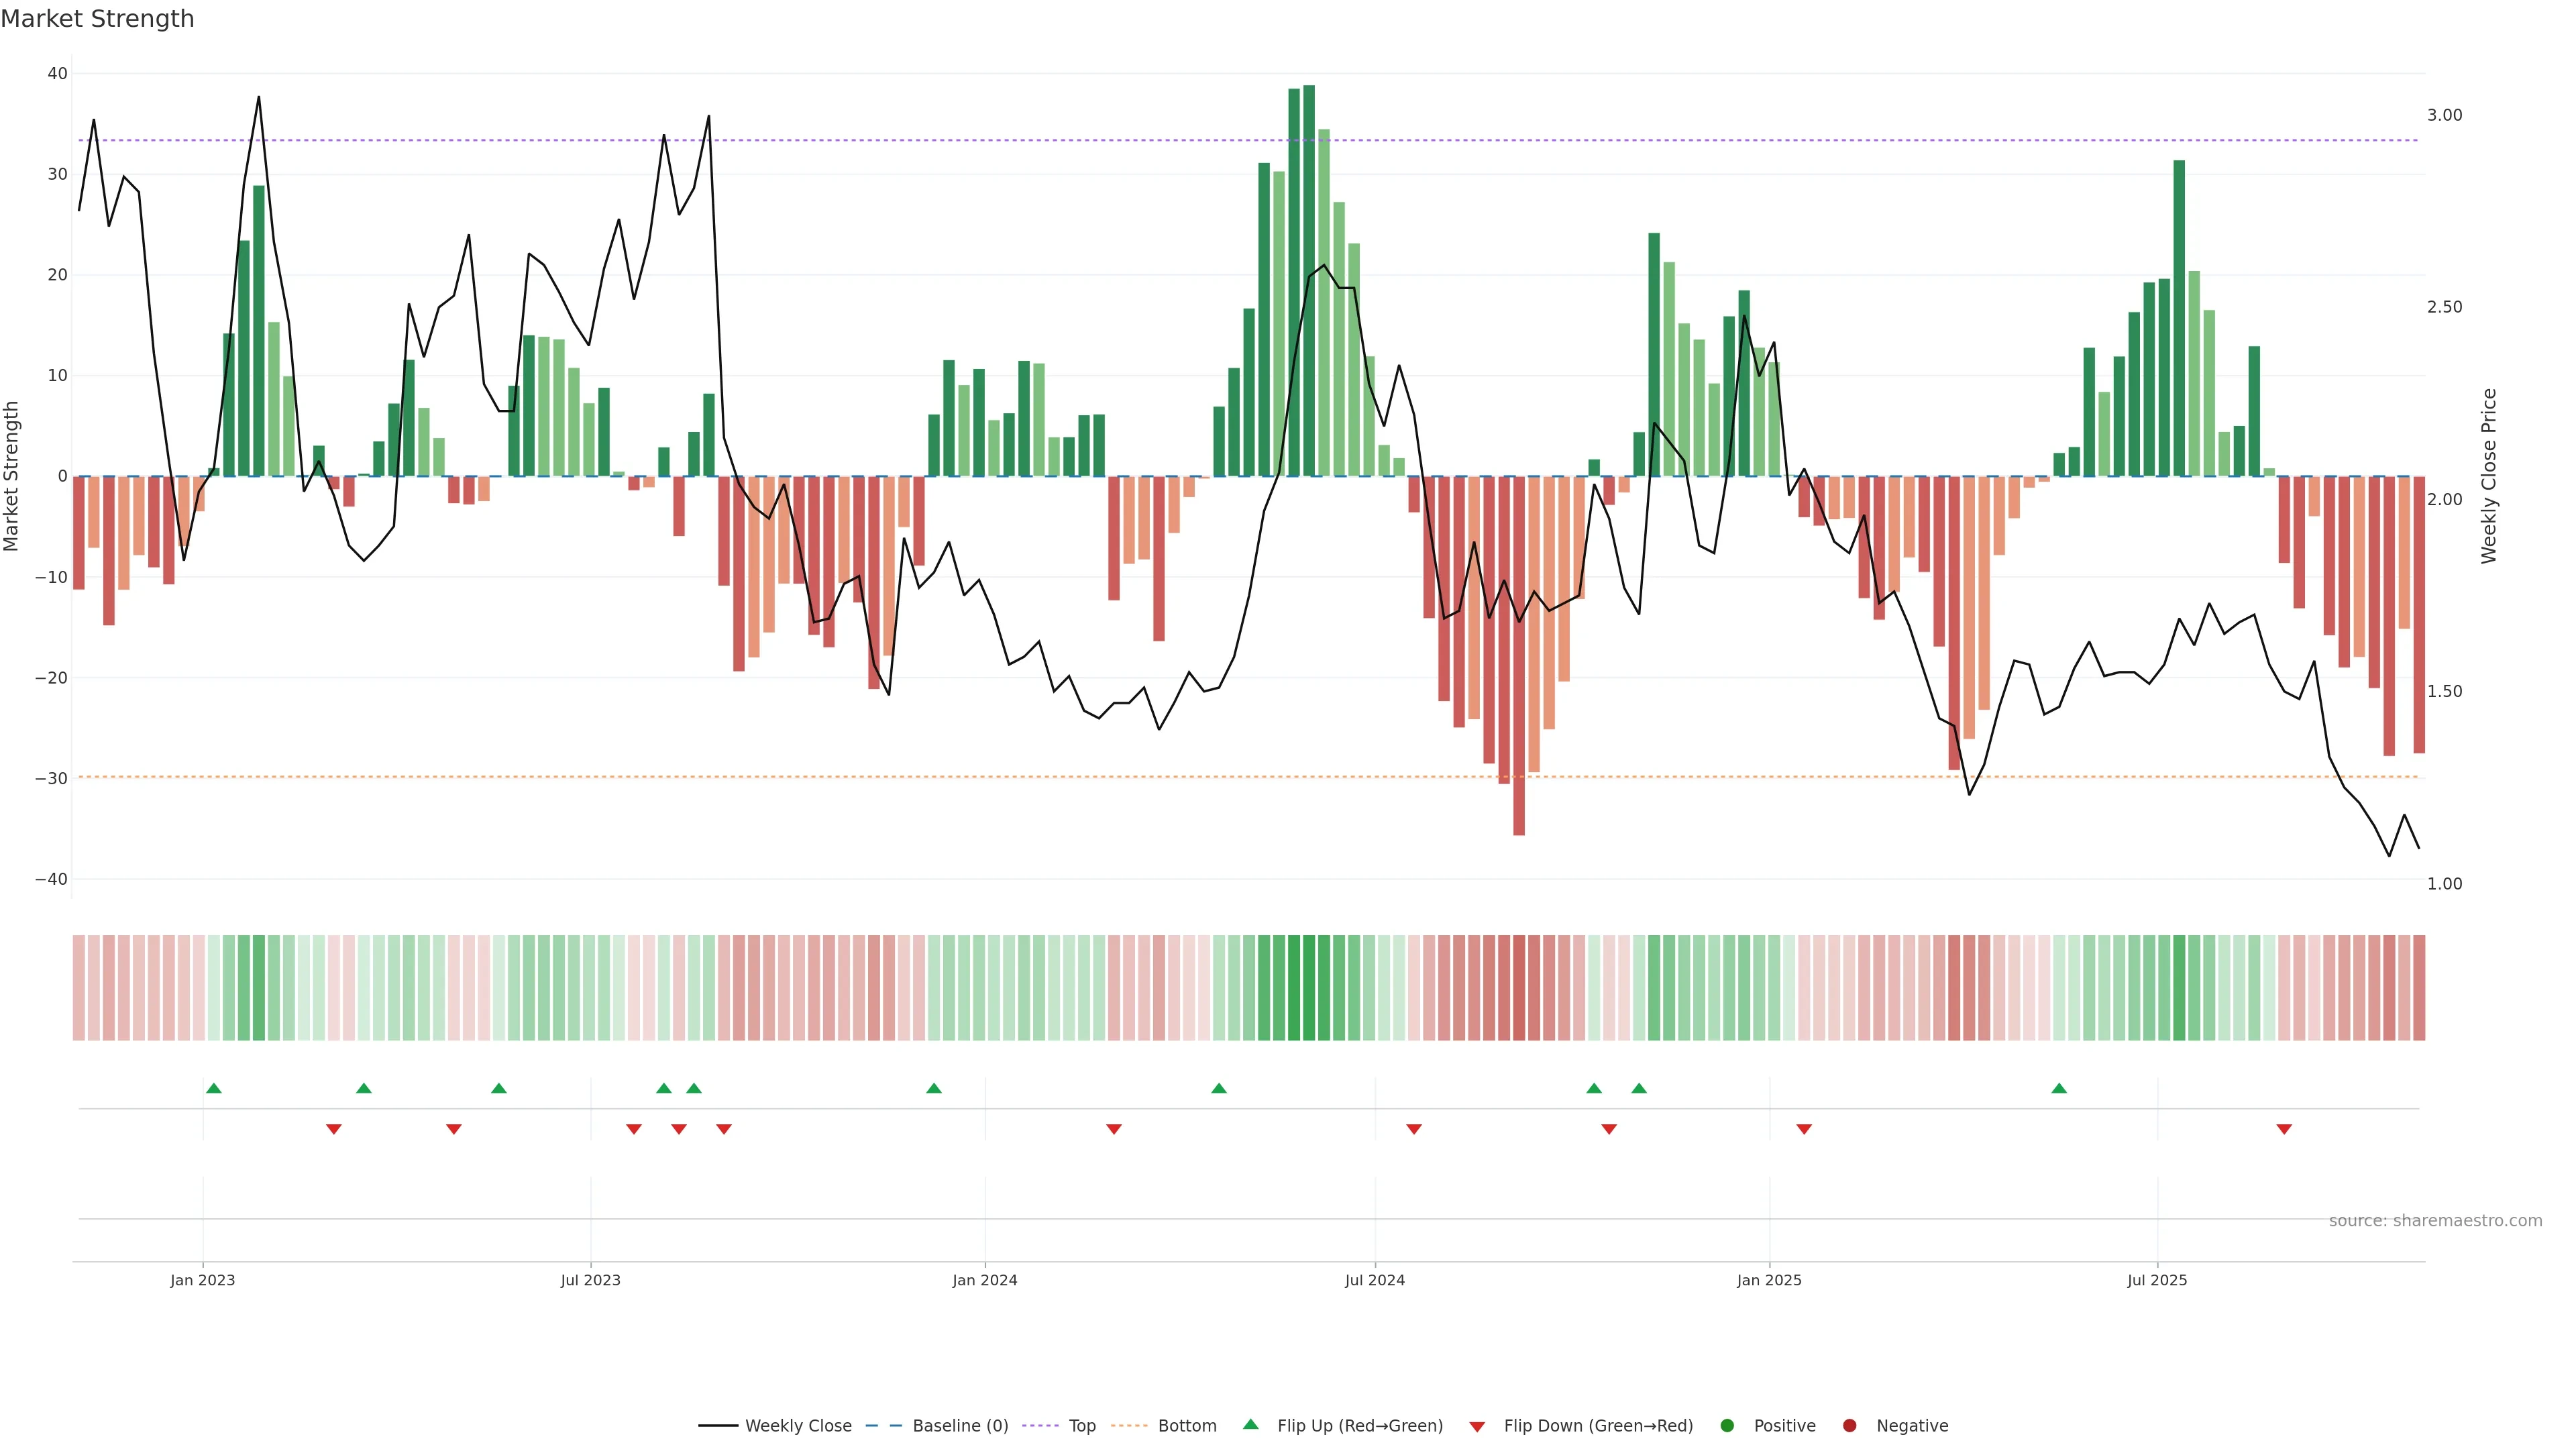This screenshot has width=2576, height=1449.
Task: Click the green flip-up marker before Jul 2025
Action: coord(2059,1088)
